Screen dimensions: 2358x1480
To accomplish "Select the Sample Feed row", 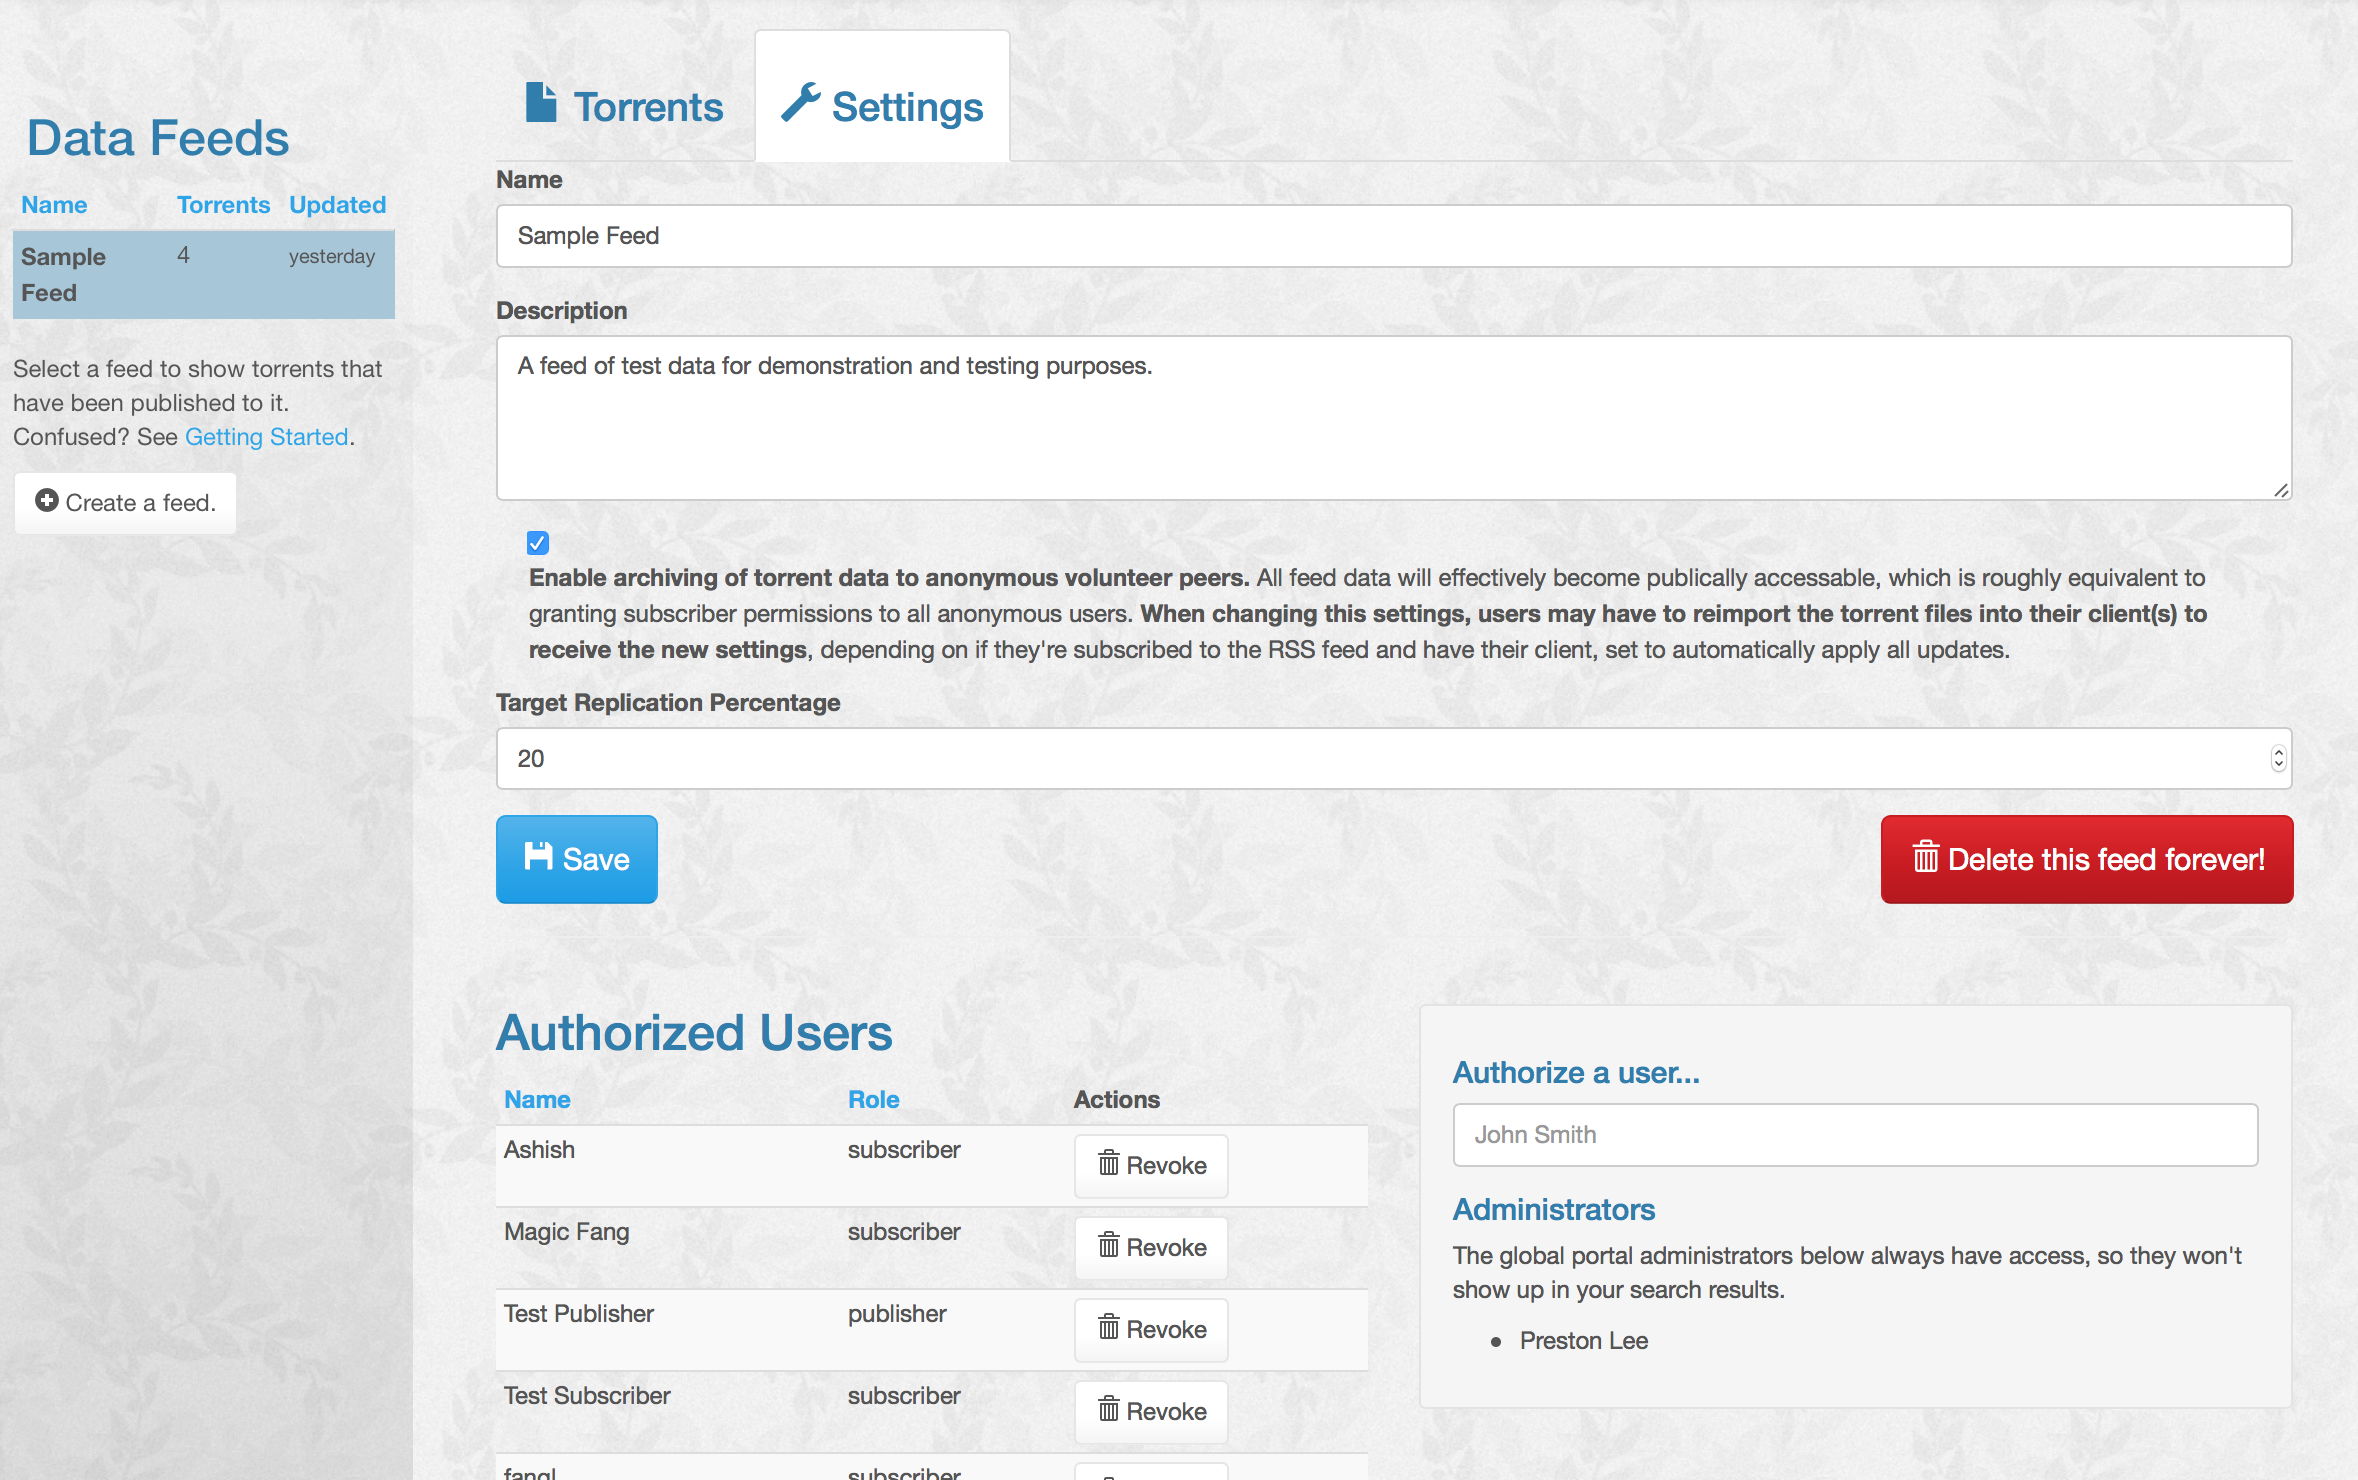I will (x=203, y=275).
